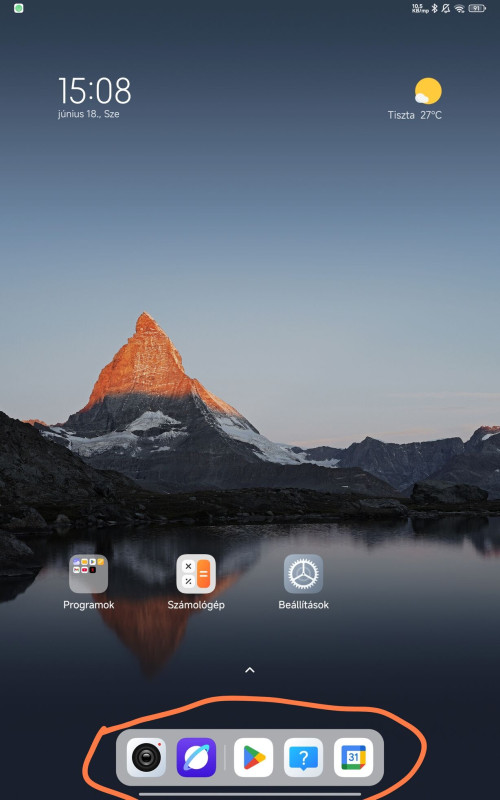The image size is (500, 800).
Task: Tap the battery indicator in the status bar
Action: coord(477,8)
